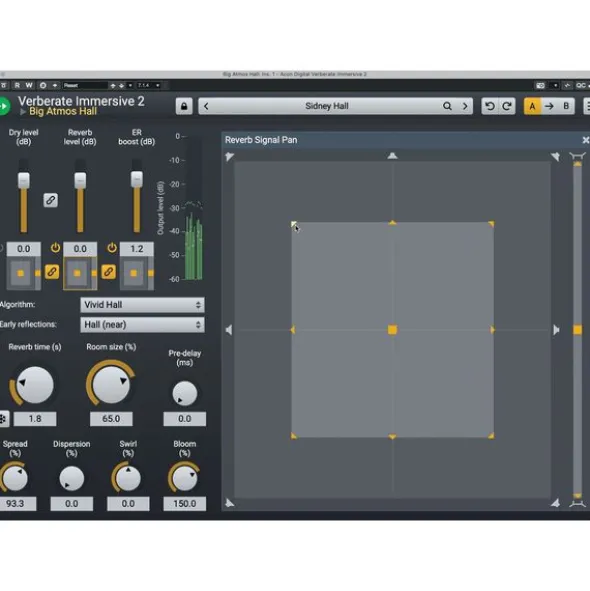Go to the next preset arrow

[465, 106]
